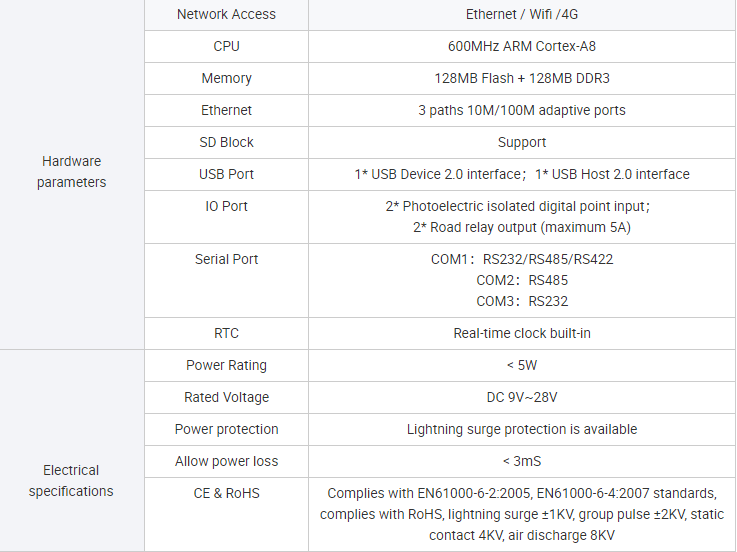
Task: Click Real-time clock built-in text
Action: [x=522, y=333]
